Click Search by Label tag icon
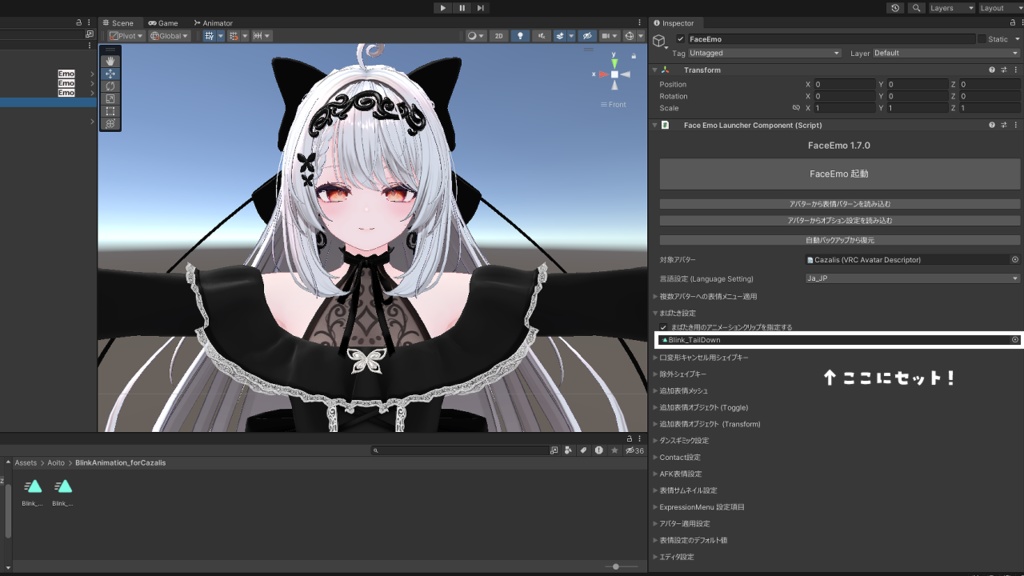1024x576 pixels. coord(583,450)
